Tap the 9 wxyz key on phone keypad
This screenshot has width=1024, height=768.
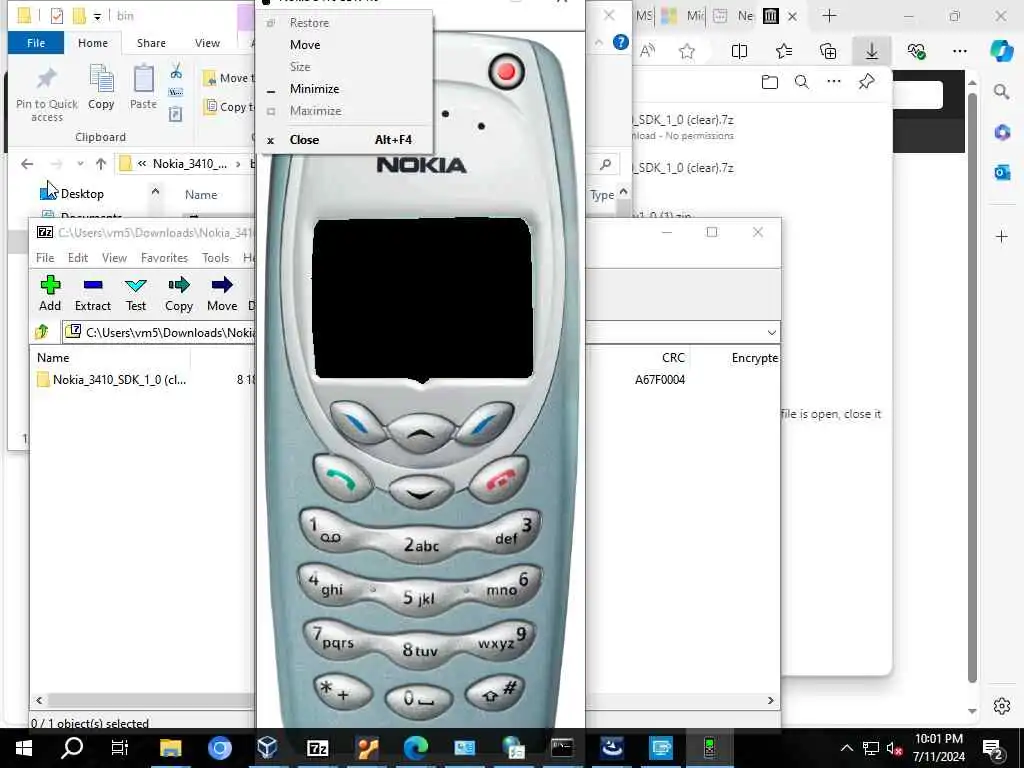click(504, 638)
